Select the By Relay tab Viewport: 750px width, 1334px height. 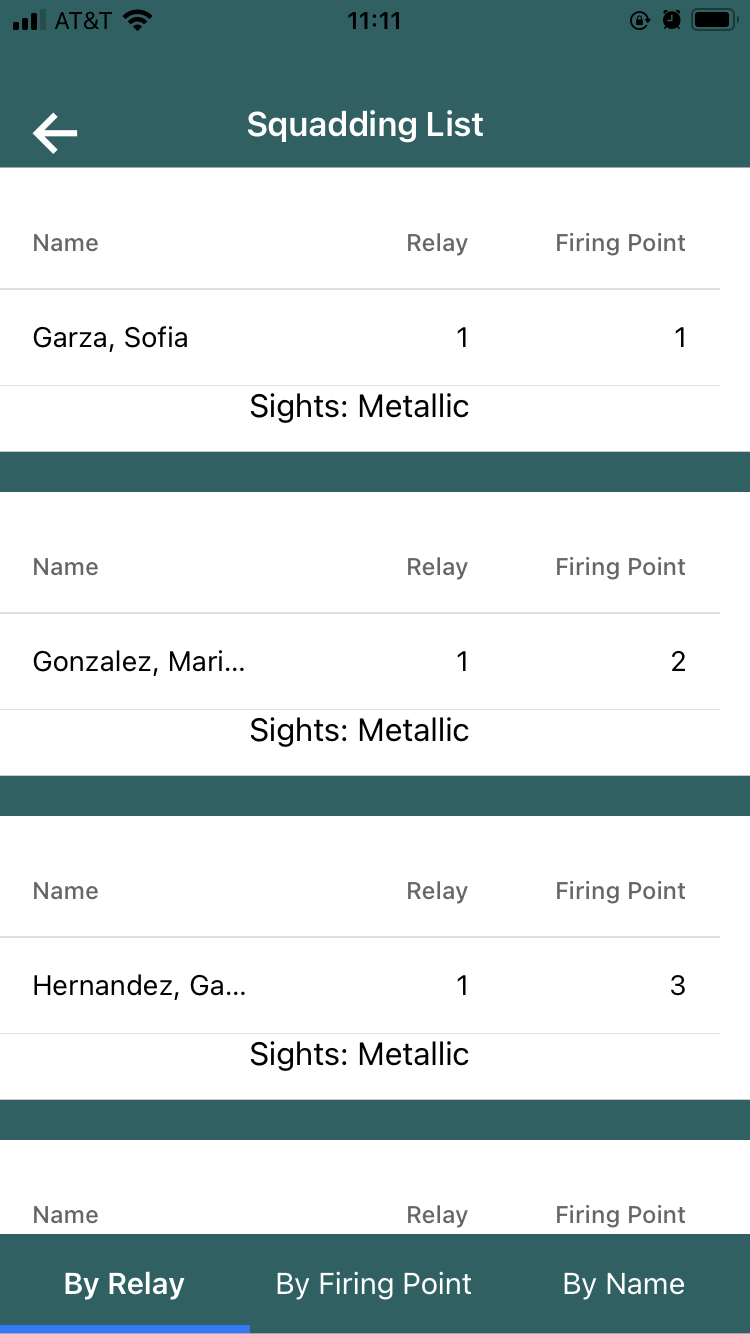[124, 1284]
